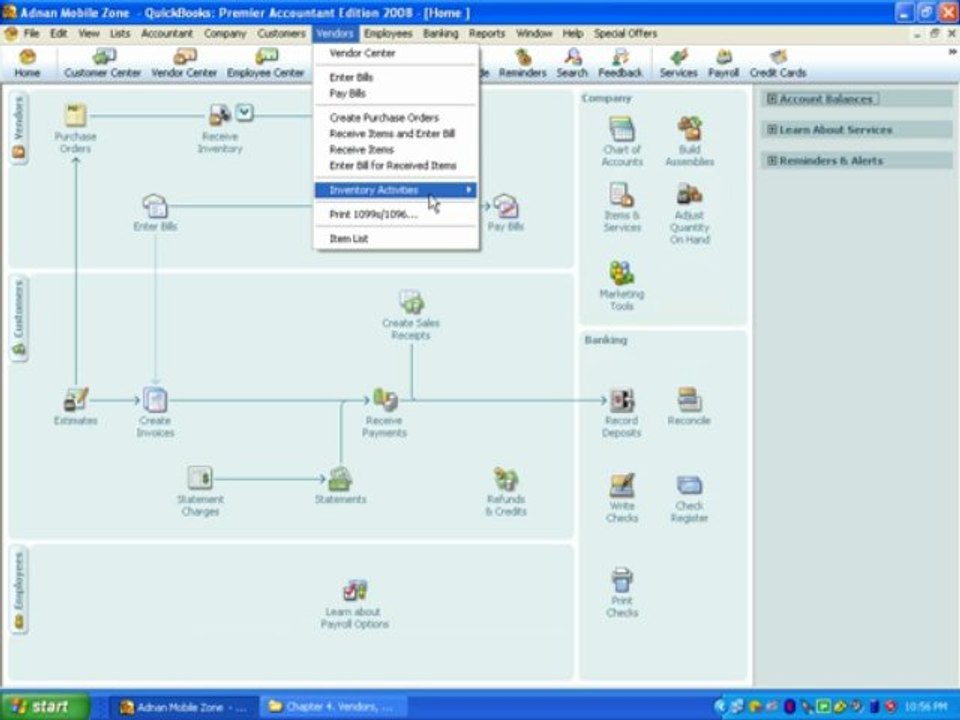Open the Print Checks icon
The image size is (960, 720).
(621, 579)
